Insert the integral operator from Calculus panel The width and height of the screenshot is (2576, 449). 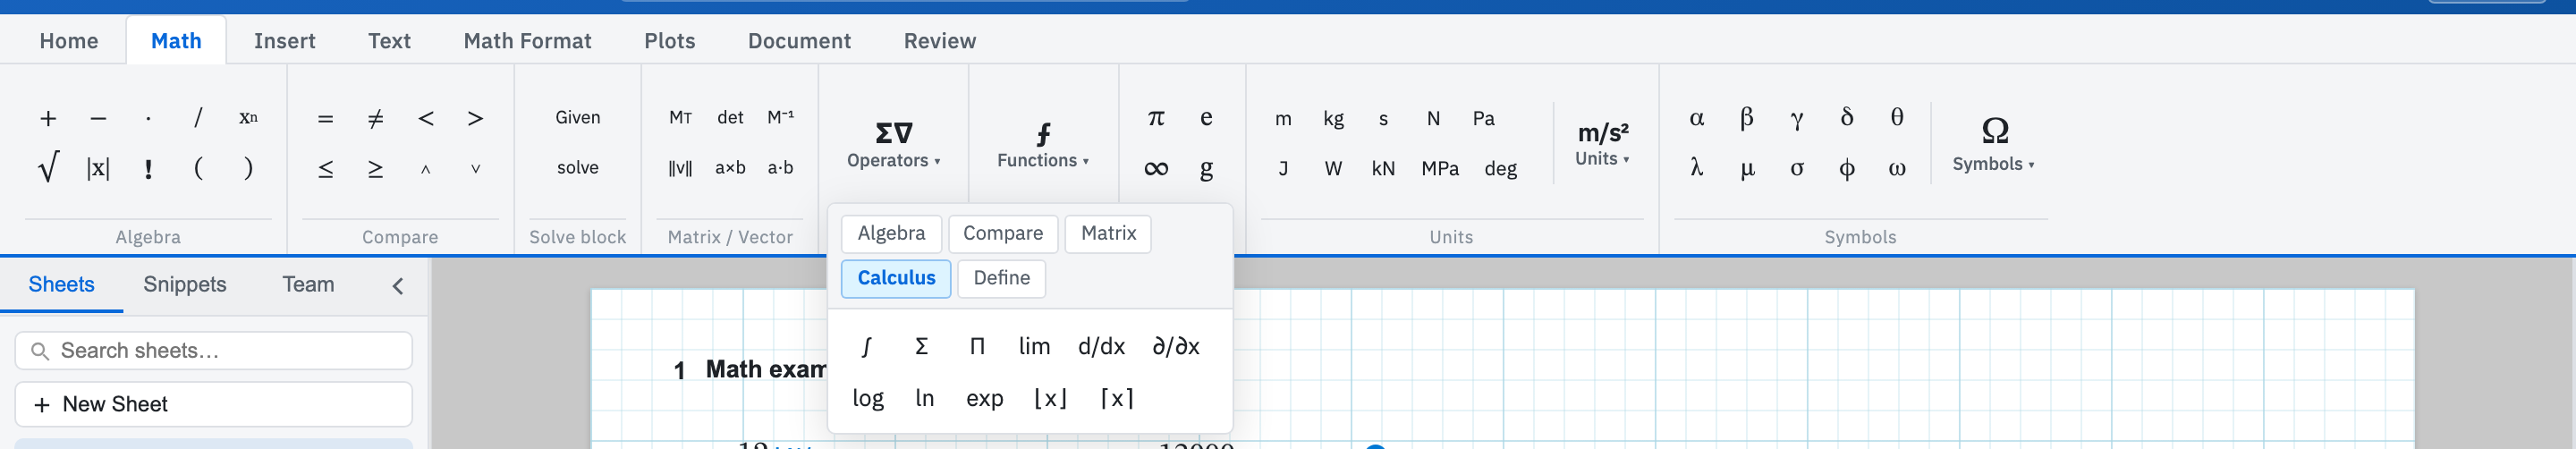pos(866,346)
